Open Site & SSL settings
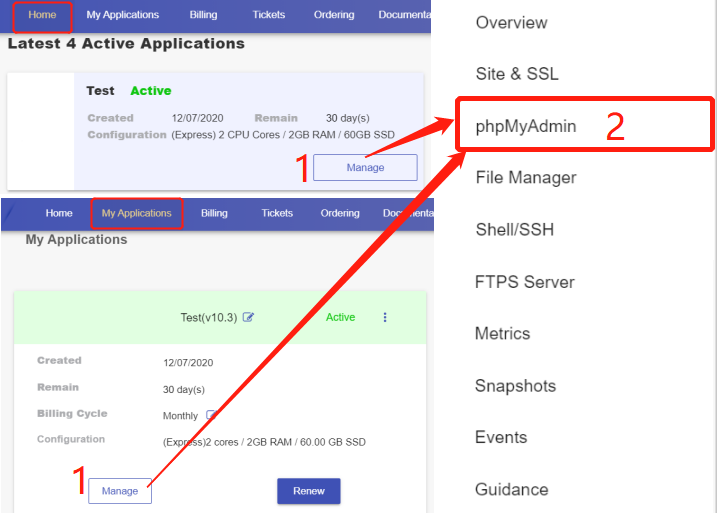This screenshot has height=513, width=717. pos(517,74)
